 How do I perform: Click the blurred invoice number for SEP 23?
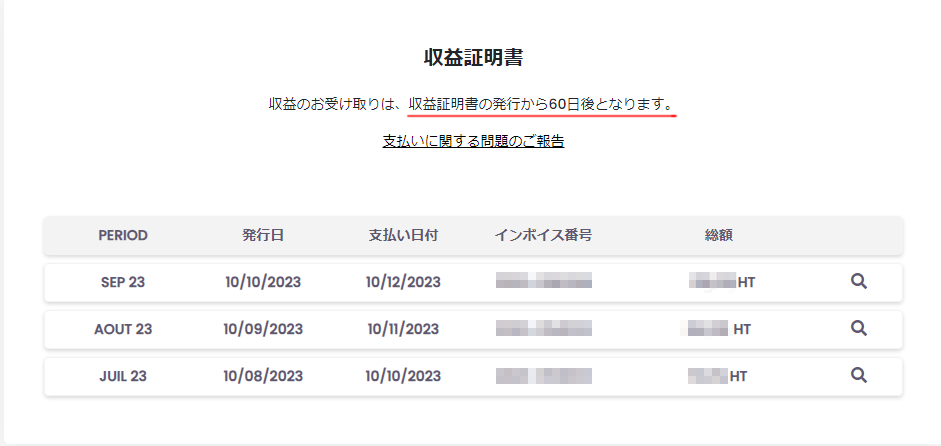pyautogui.click(x=544, y=282)
